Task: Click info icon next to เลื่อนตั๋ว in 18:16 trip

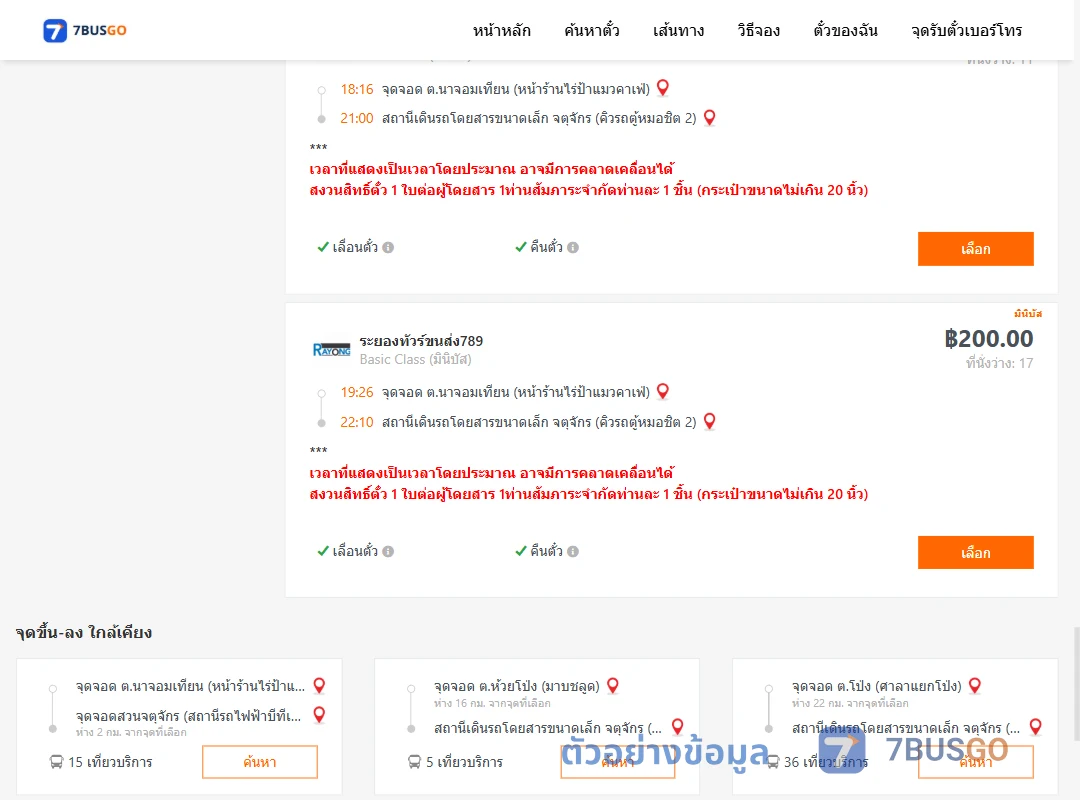Action: [x=388, y=247]
